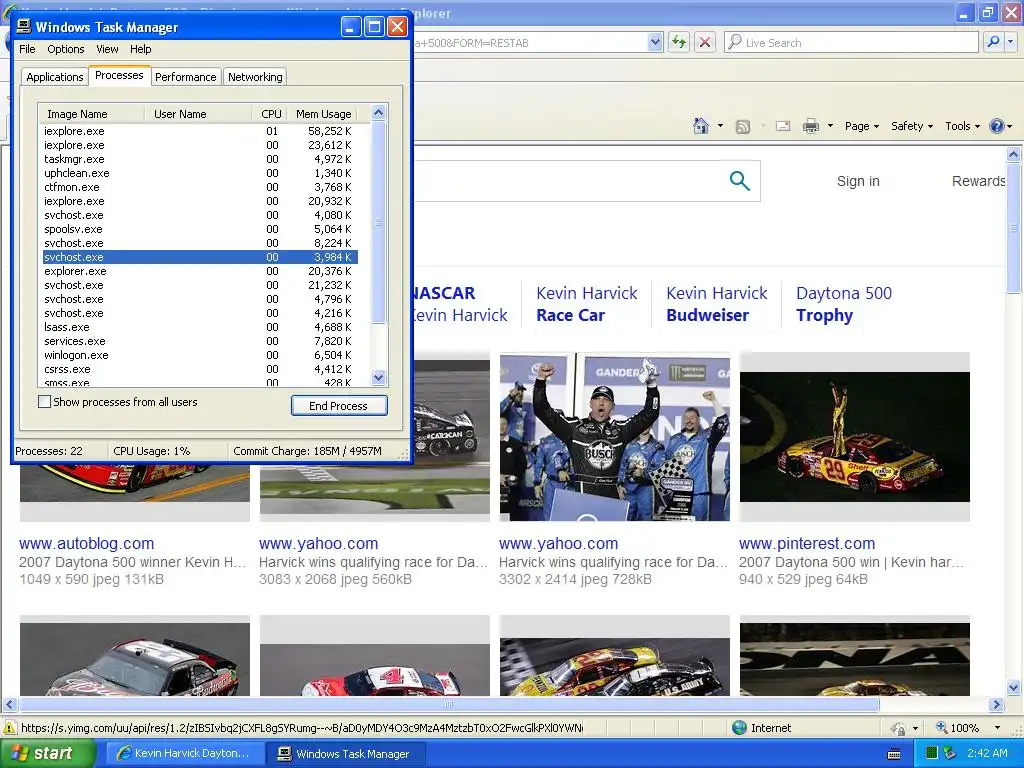Screen dimensions: 1024x768
Task: Select Daytona 500 Trophy suggestion
Action: pyautogui.click(x=843, y=304)
